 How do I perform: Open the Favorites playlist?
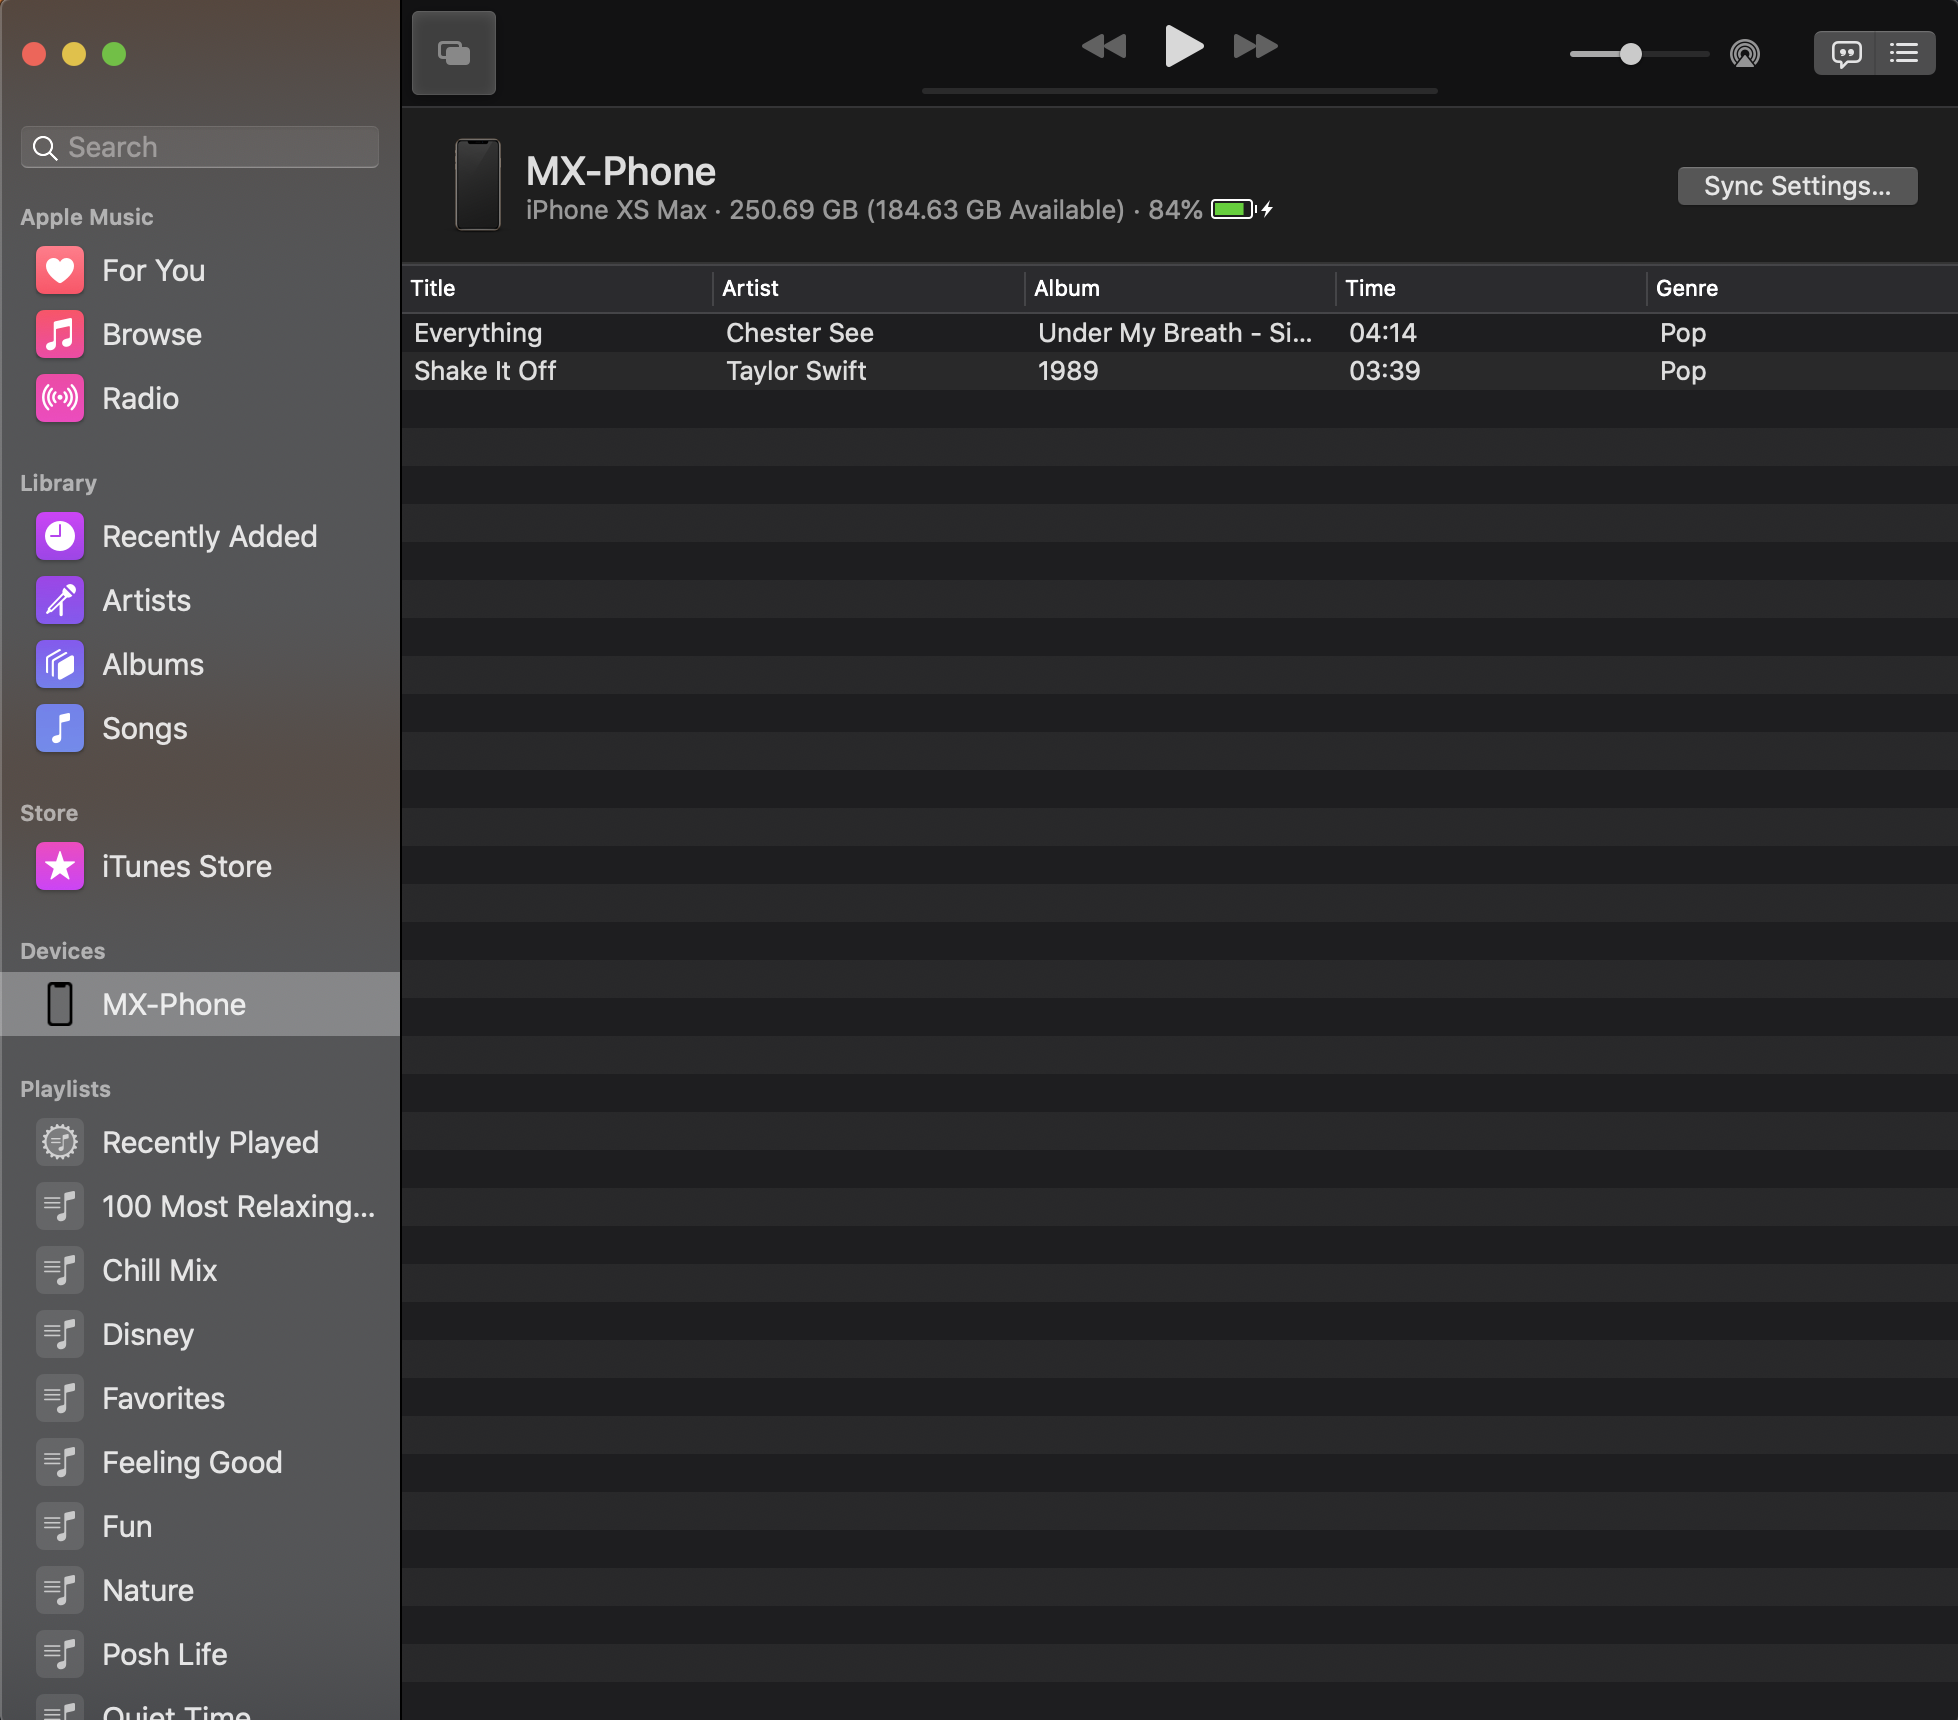pyautogui.click(x=200, y=1398)
